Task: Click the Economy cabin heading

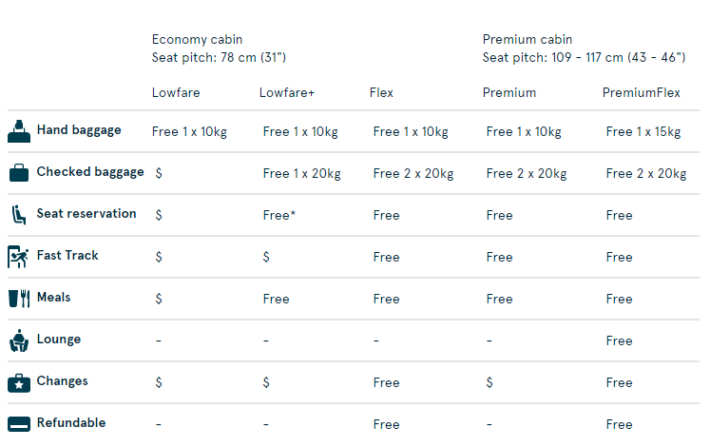Action: point(197,39)
